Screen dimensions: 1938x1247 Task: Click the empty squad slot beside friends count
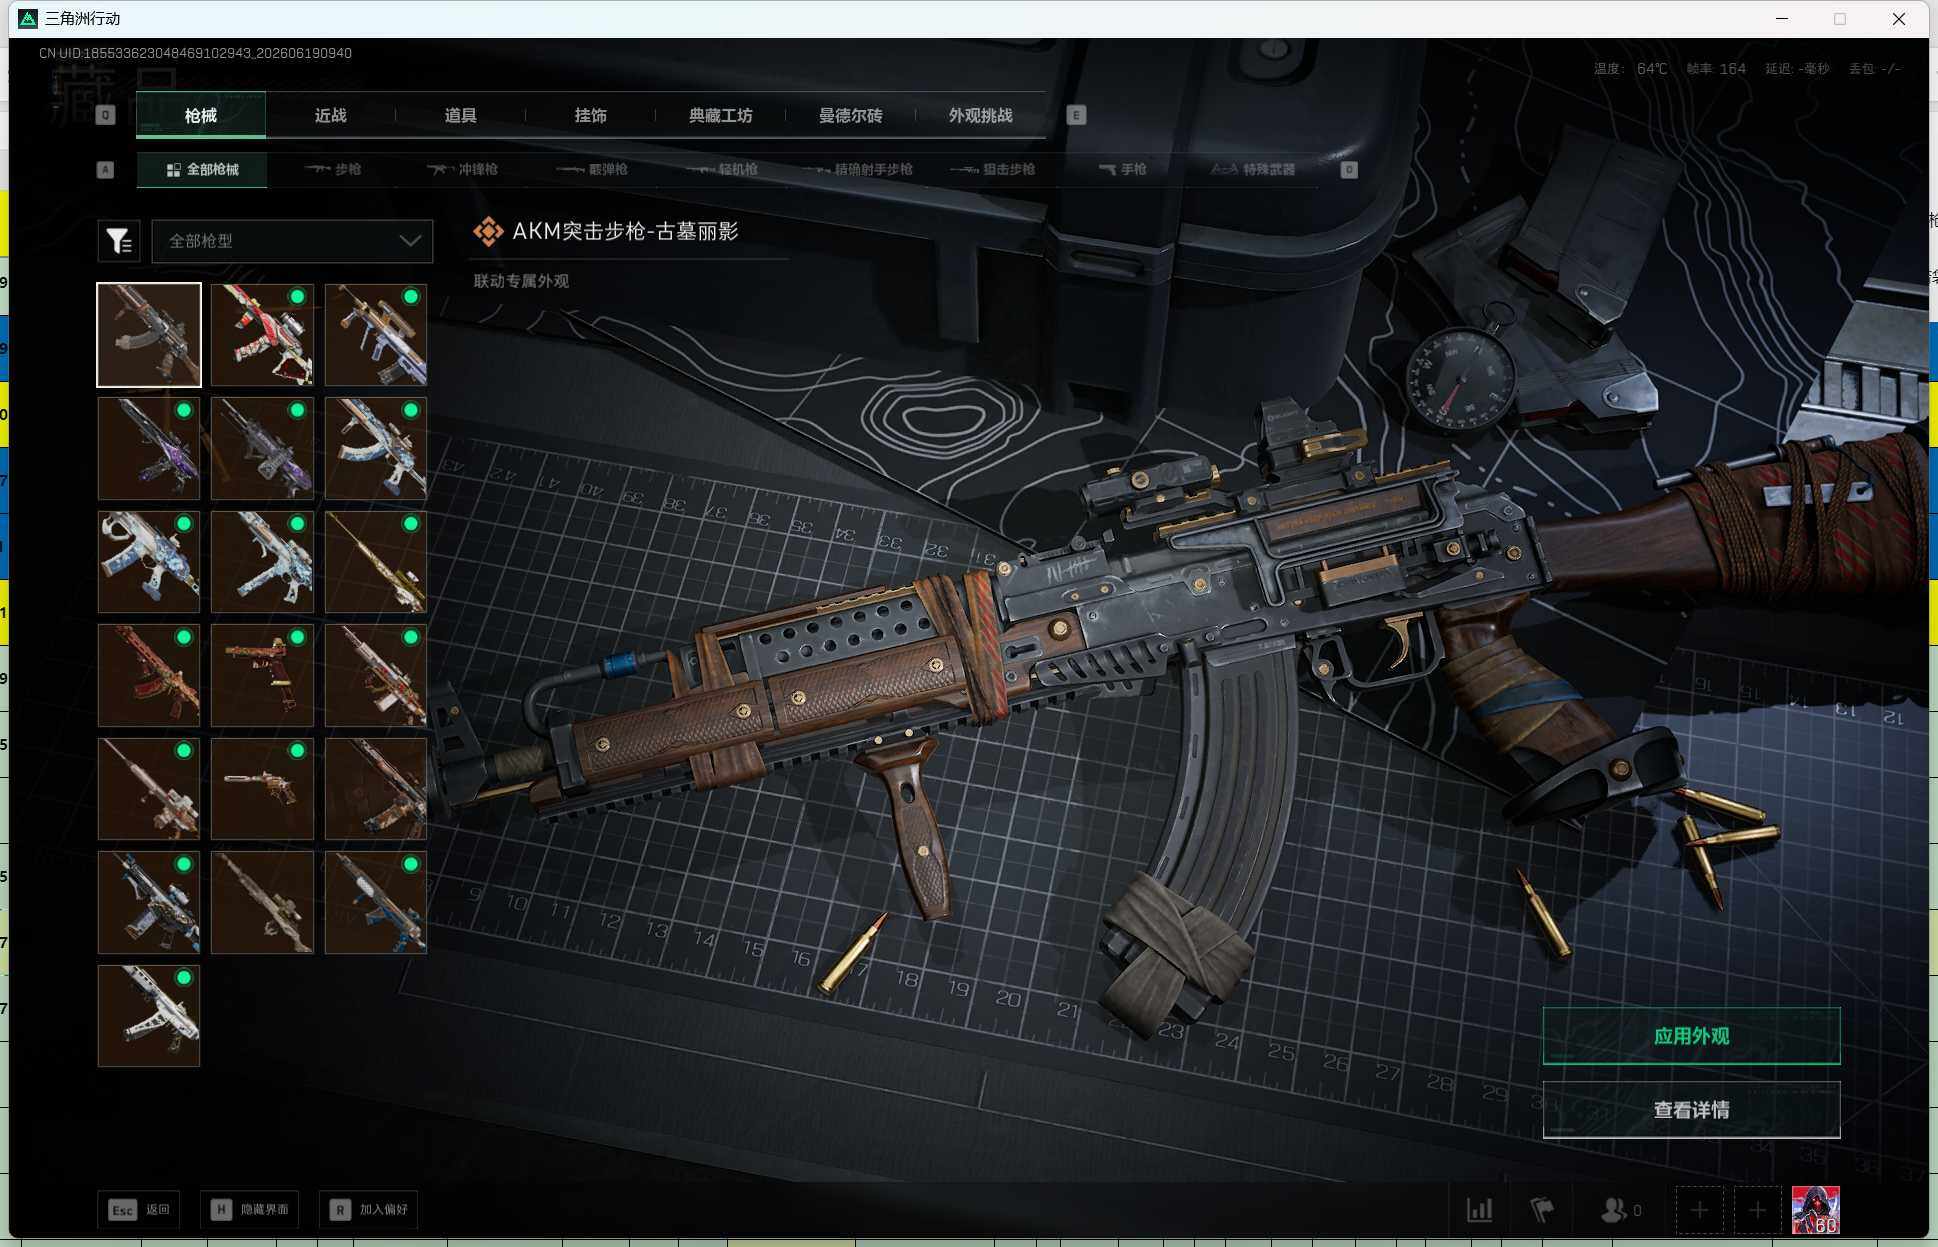[1699, 1210]
